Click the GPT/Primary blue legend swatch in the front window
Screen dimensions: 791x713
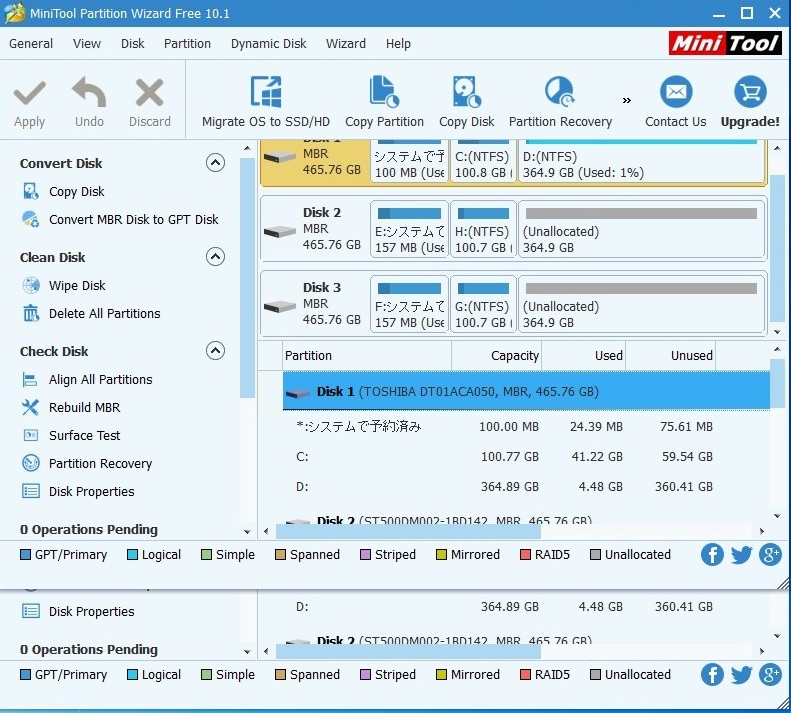(25, 555)
